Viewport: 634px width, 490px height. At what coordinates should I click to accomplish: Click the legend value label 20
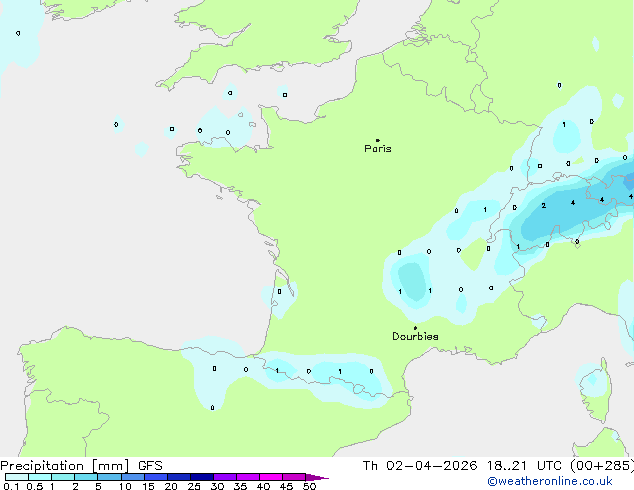click(x=171, y=486)
